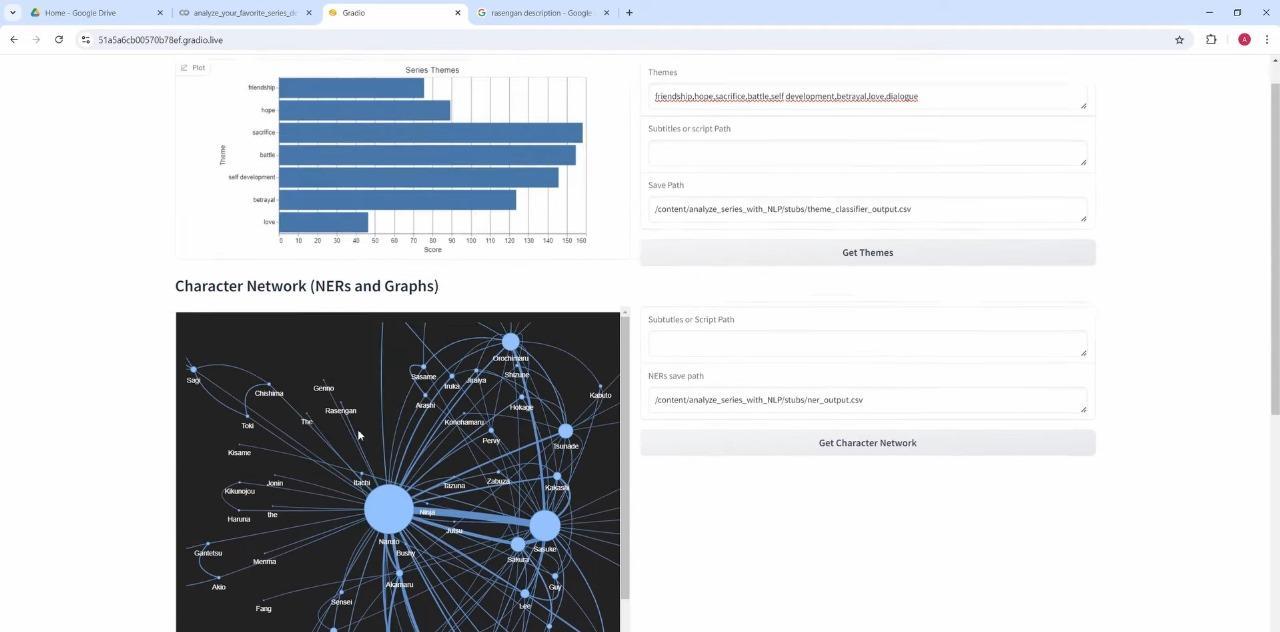The width and height of the screenshot is (1280, 632).
Task: Click the Konohamaru node label
Action: pyautogui.click(x=464, y=422)
